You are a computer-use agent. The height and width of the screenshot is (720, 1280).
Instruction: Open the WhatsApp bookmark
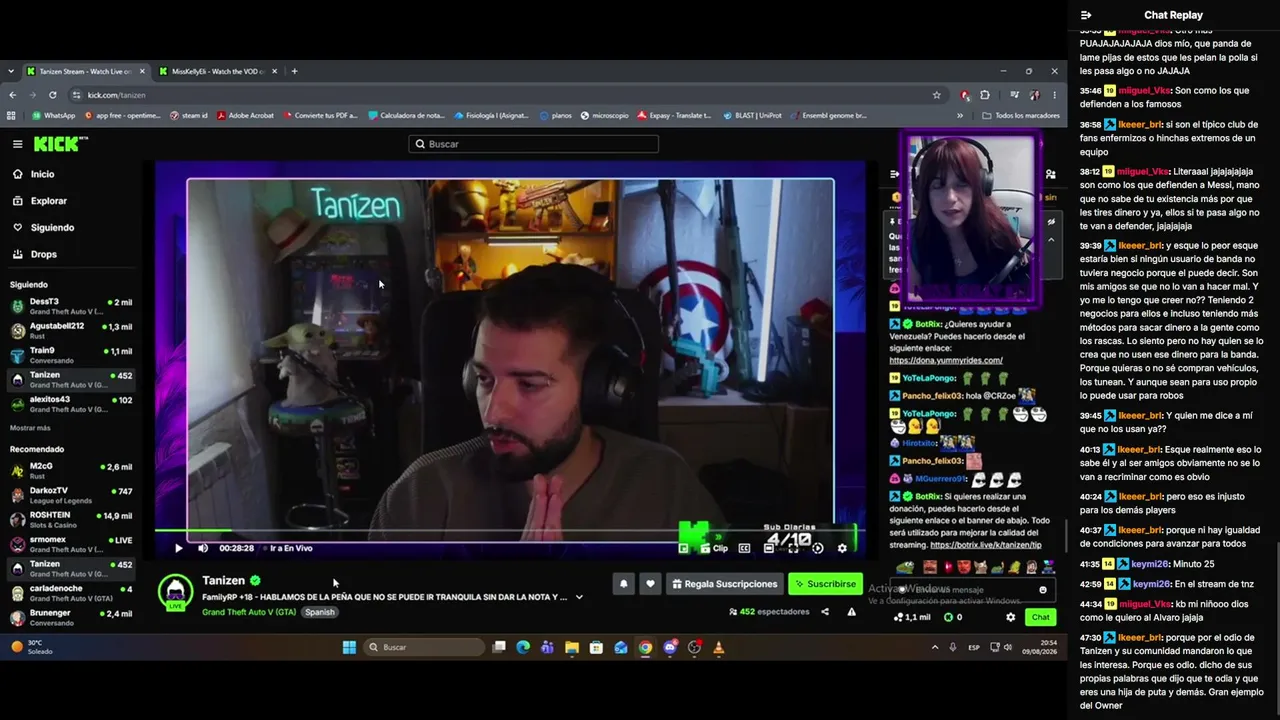pos(53,116)
